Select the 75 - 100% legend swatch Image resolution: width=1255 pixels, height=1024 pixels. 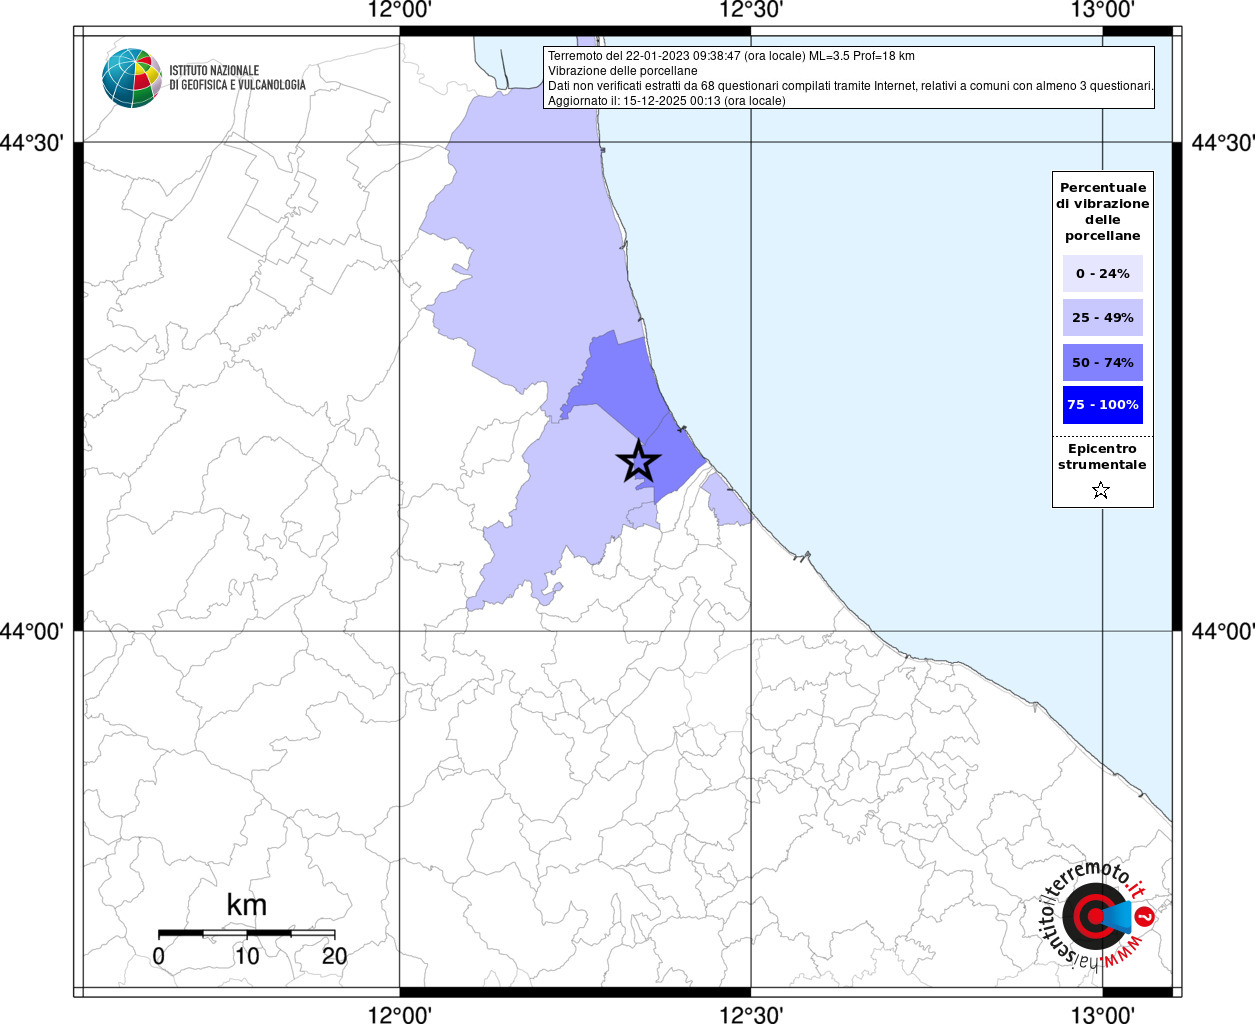pos(1102,404)
